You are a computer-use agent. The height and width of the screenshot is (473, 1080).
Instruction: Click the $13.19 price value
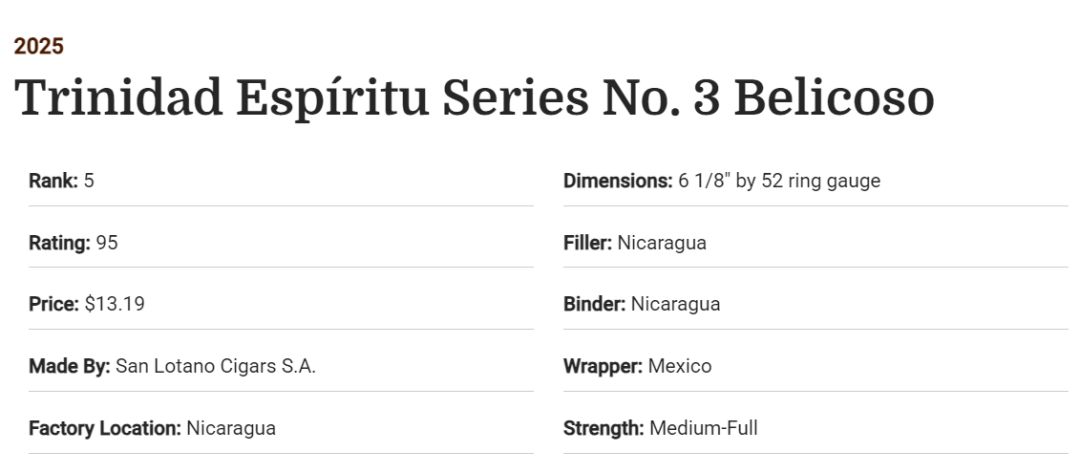pyautogui.click(x=115, y=304)
